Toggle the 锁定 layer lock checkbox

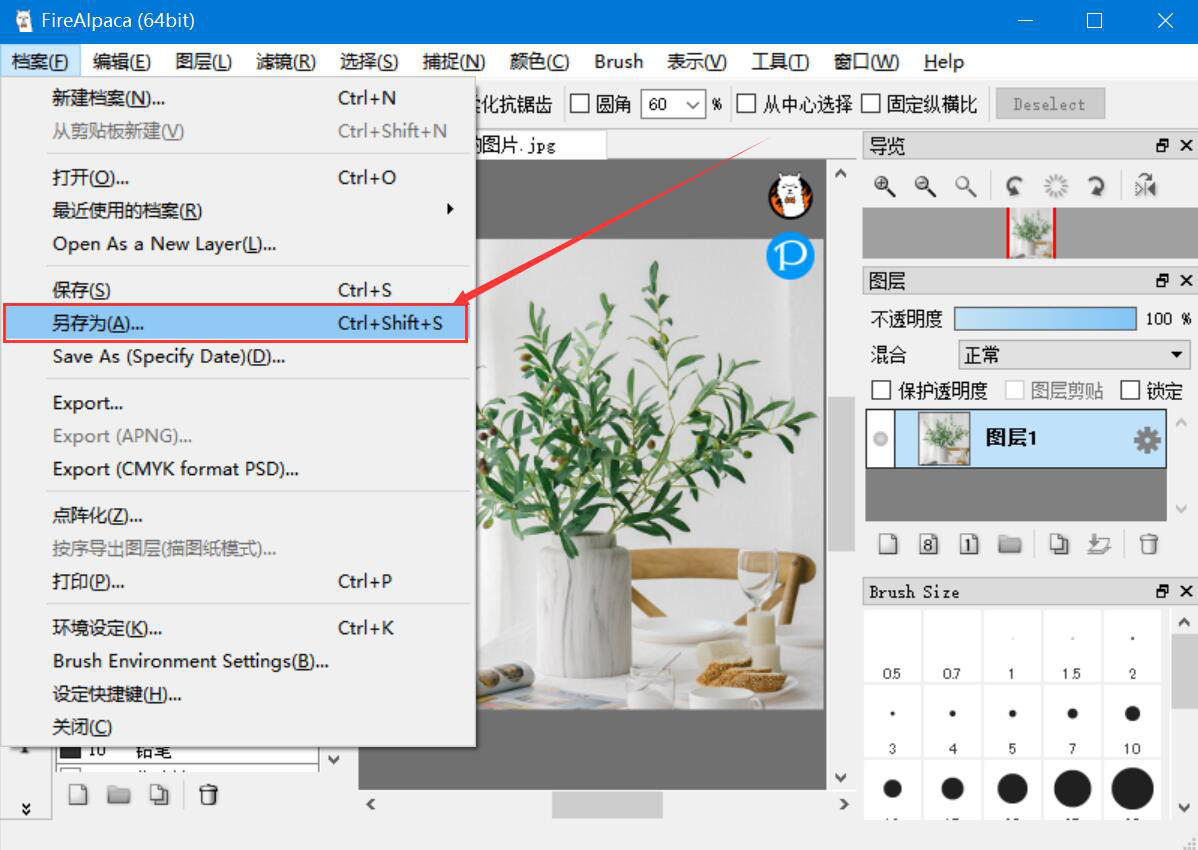1130,390
